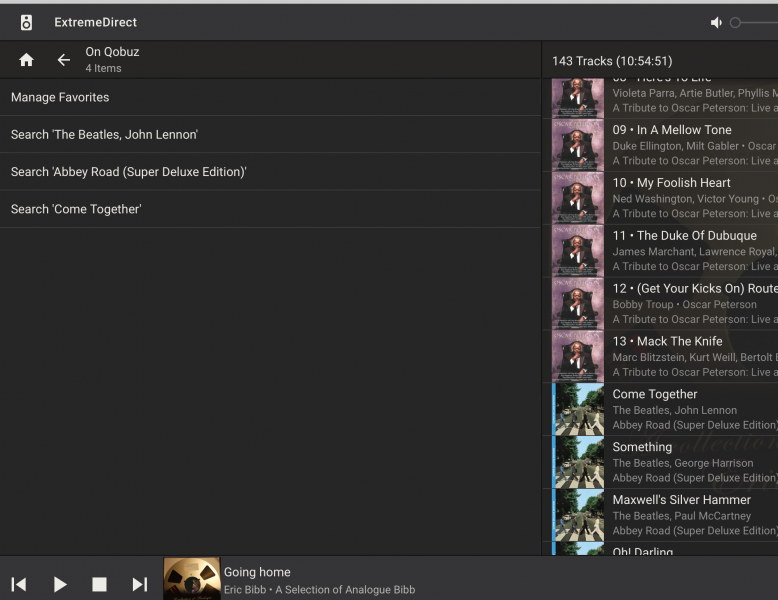
Task: Go back with the left arrow icon
Action: [64, 60]
